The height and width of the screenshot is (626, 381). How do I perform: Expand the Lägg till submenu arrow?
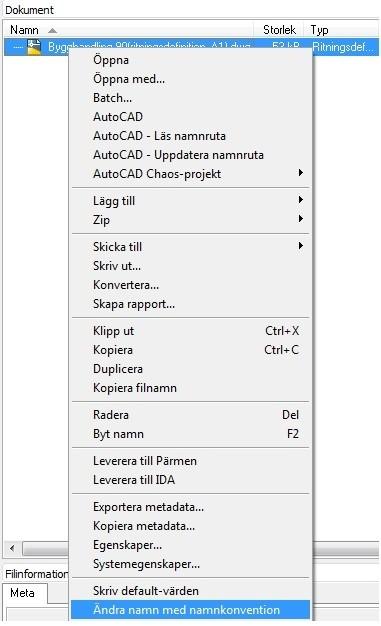[301, 199]
